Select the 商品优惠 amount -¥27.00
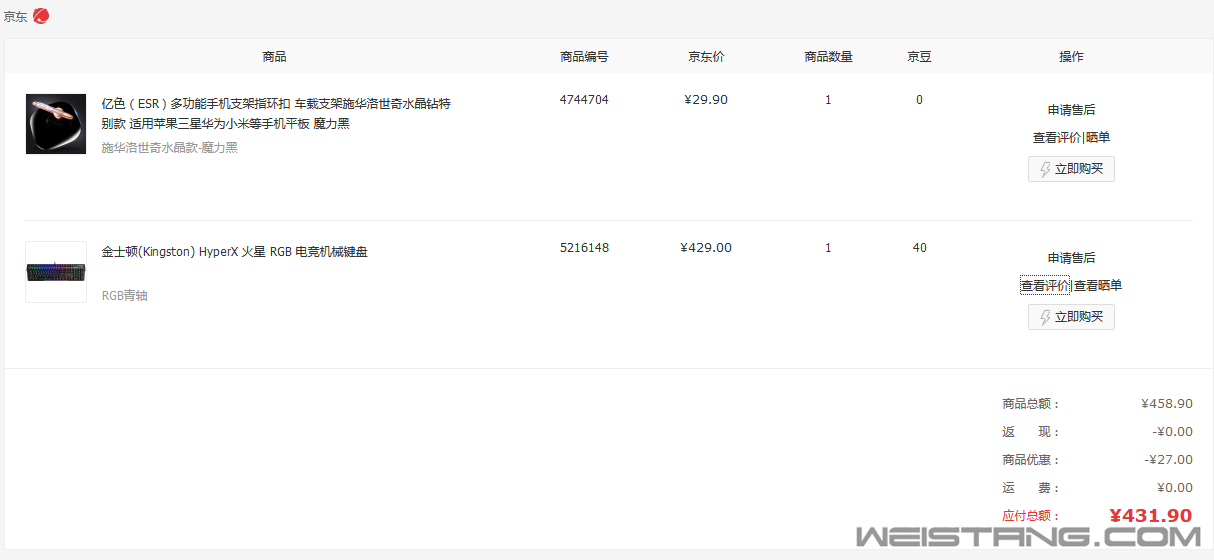This screenshot has height=560, width=1214. pyautogui.click(x=1169, y=460)
